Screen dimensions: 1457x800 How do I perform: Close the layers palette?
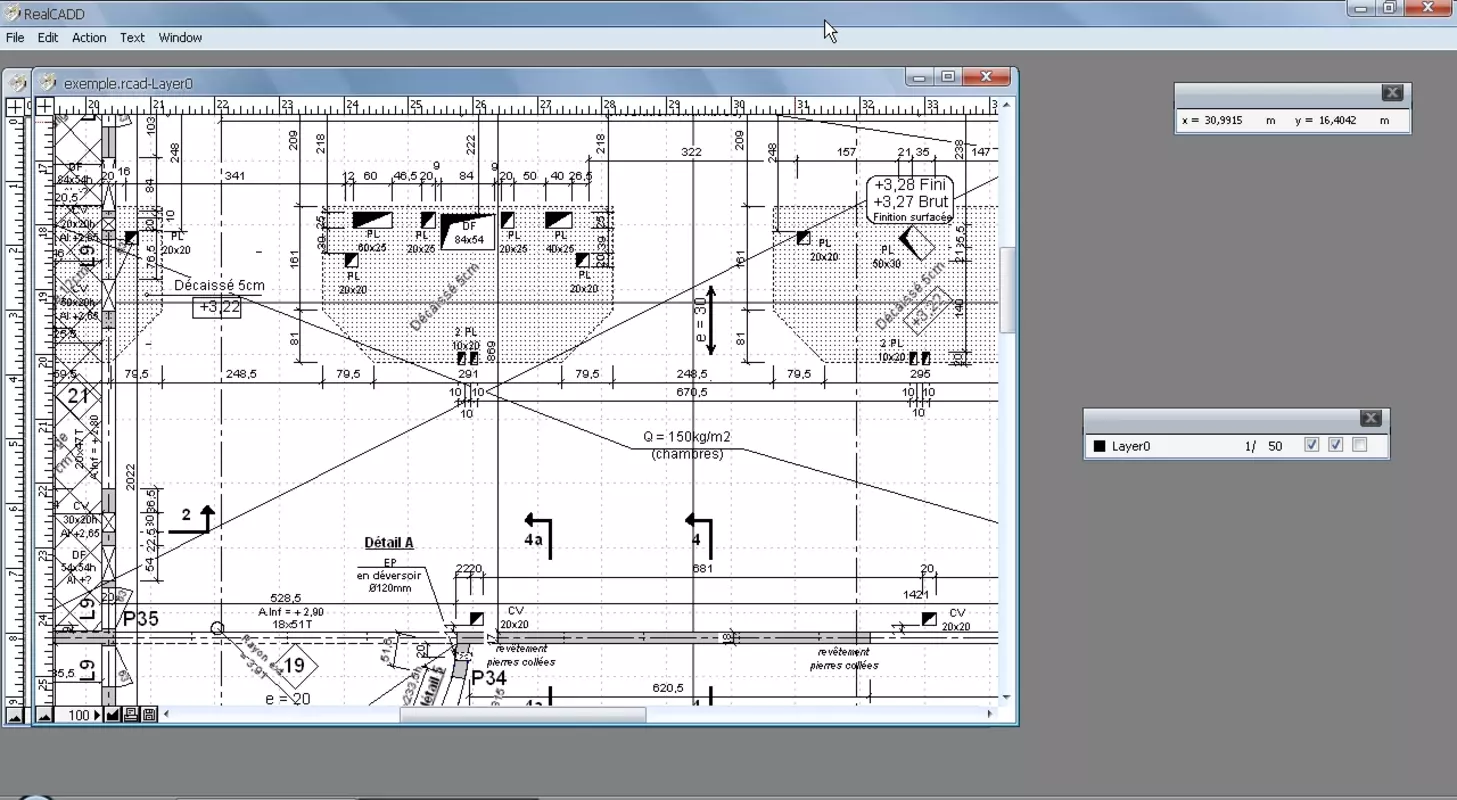[1370, 418]
